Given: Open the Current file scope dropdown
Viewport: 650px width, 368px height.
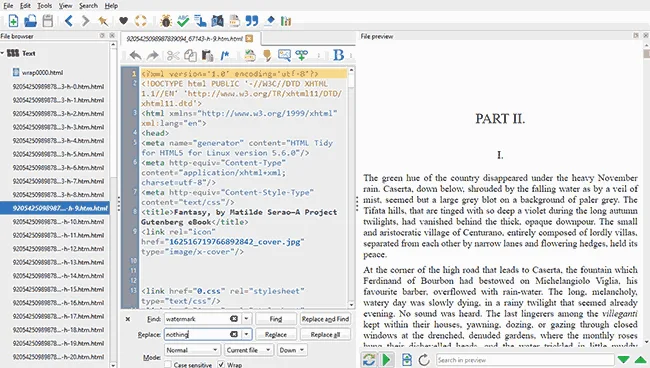Looking at the screenshot, I should coord(248,350).
